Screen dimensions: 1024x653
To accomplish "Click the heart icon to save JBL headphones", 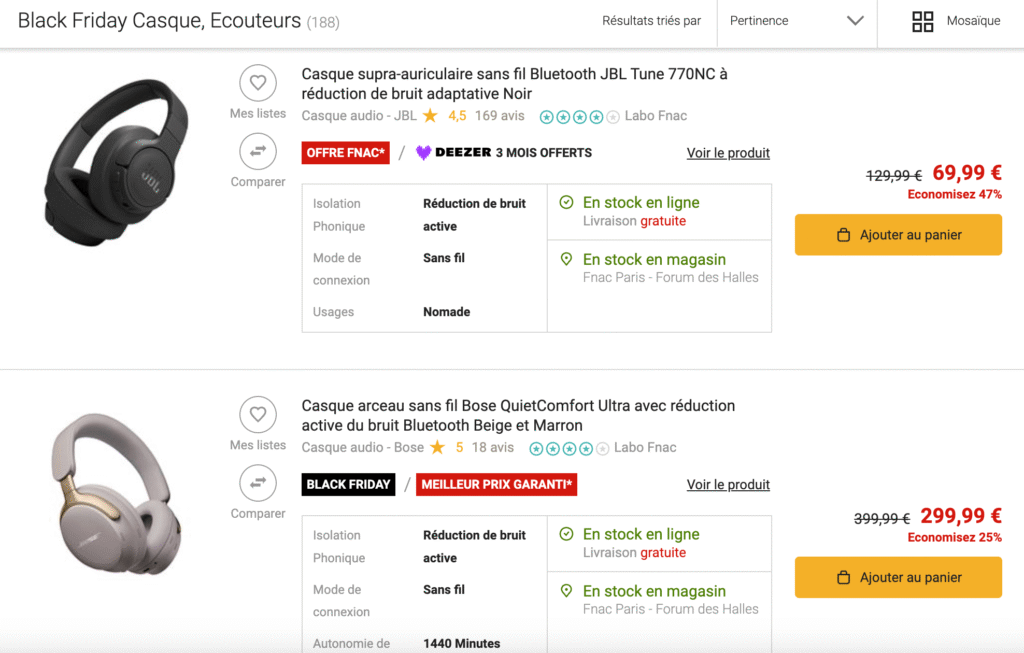I will 258,83.
